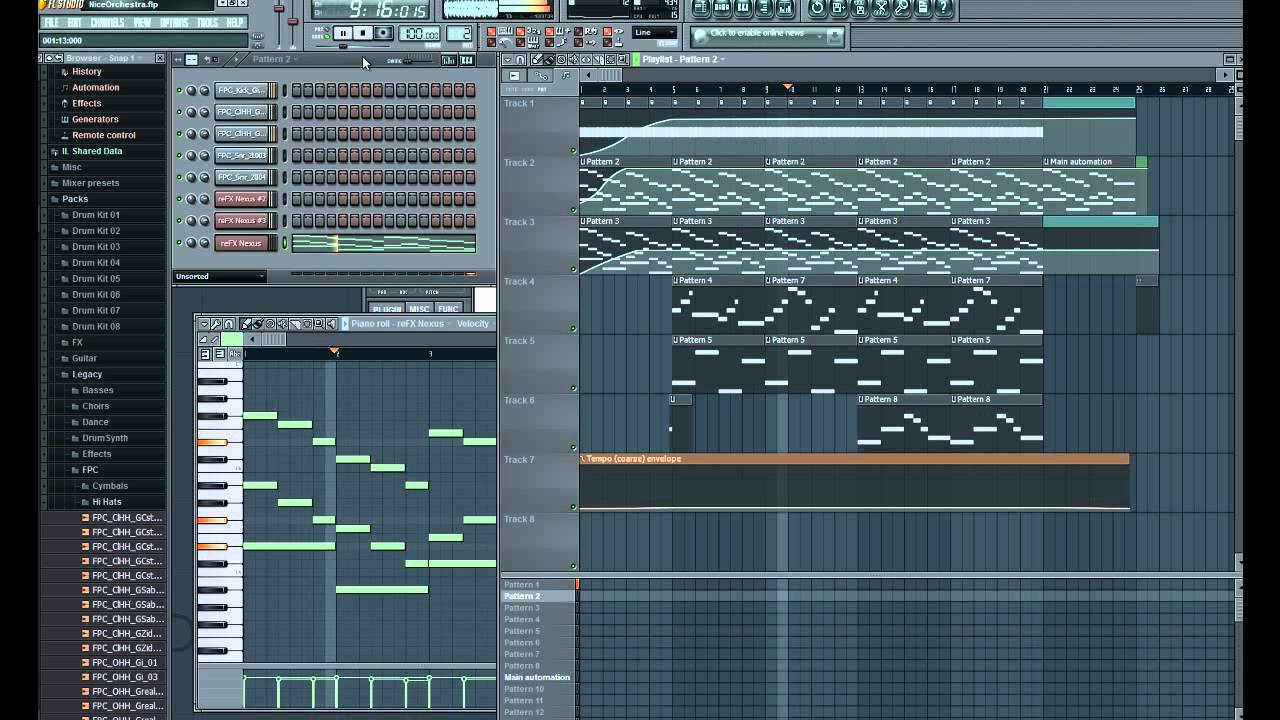
Task: Select the Zoom tool in the piano roll
Action: [x=319, y=324]
